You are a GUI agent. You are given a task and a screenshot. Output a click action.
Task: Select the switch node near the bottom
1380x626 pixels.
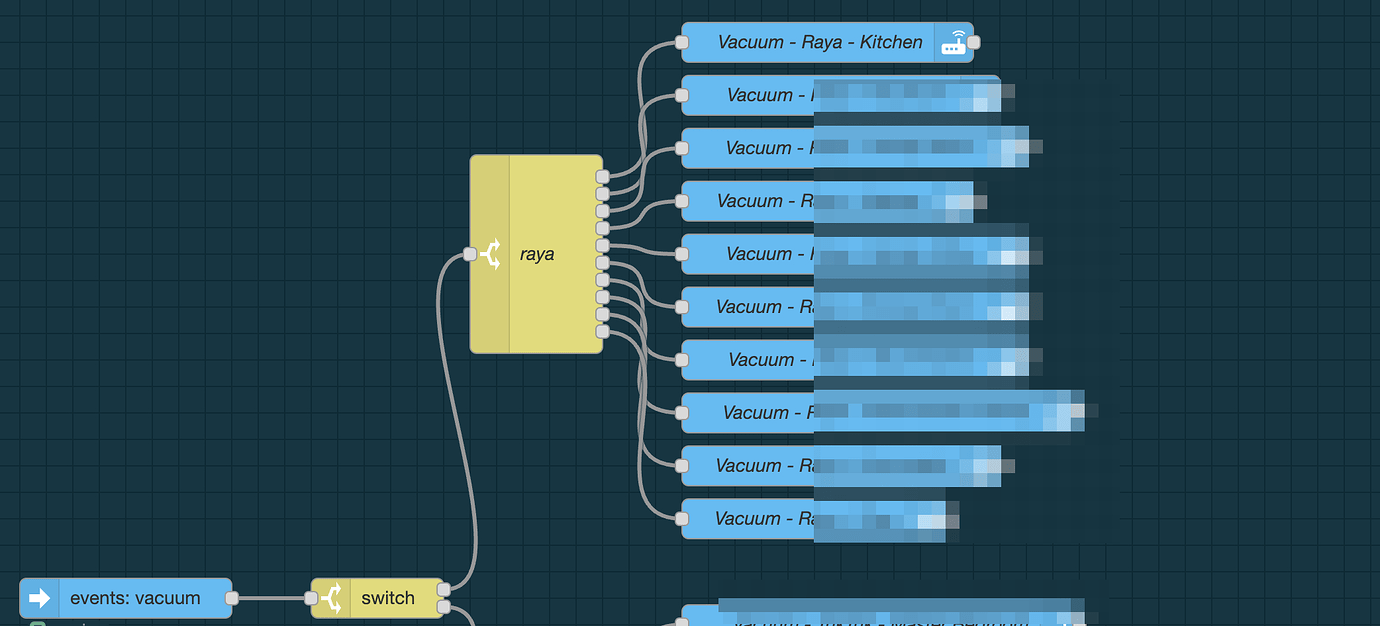pos(390,598)
